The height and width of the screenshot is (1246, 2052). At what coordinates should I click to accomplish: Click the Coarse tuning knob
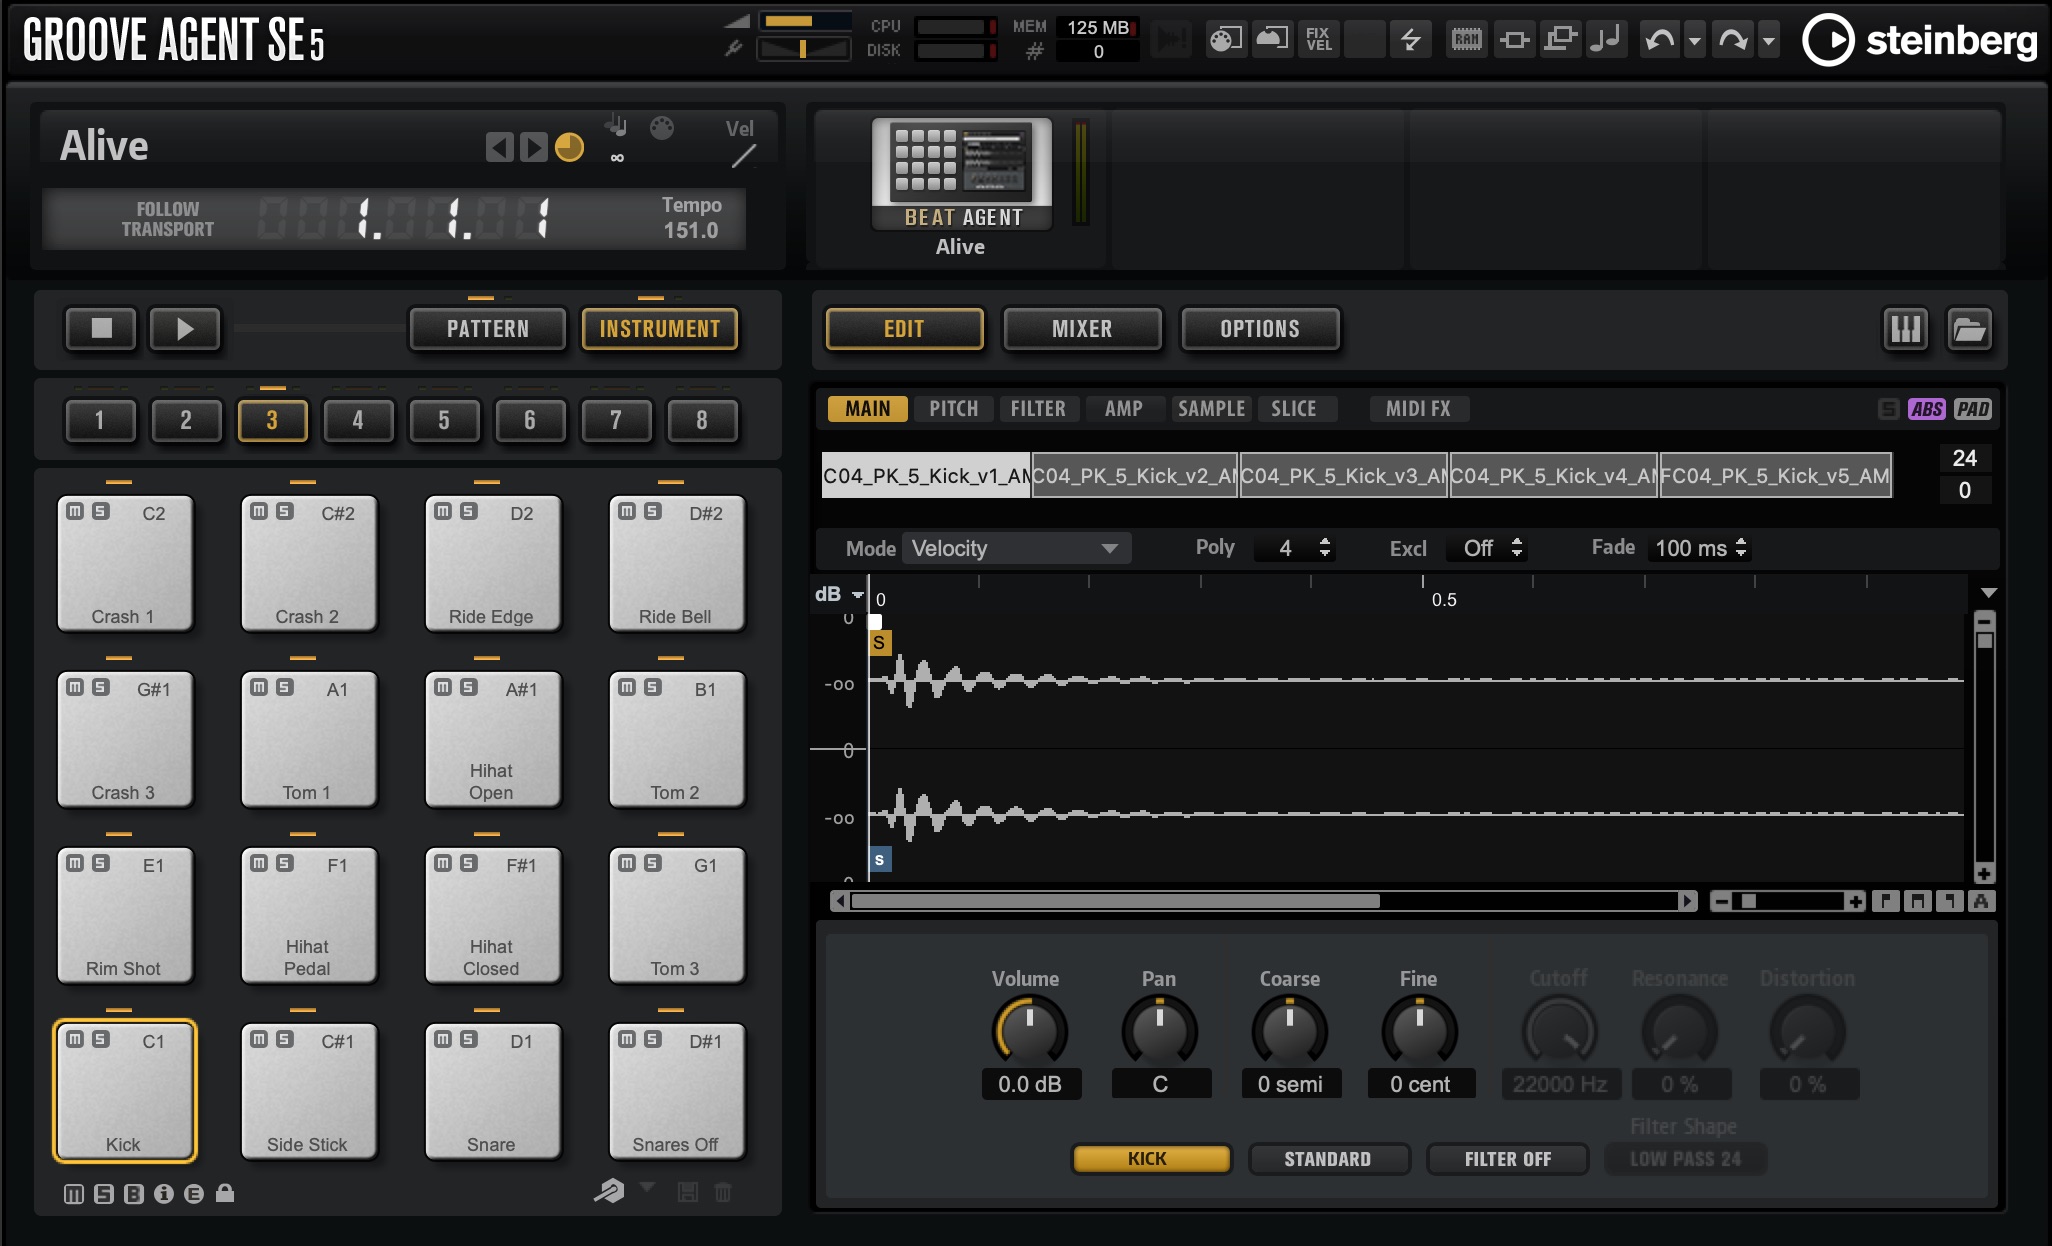point(1290,1031)
